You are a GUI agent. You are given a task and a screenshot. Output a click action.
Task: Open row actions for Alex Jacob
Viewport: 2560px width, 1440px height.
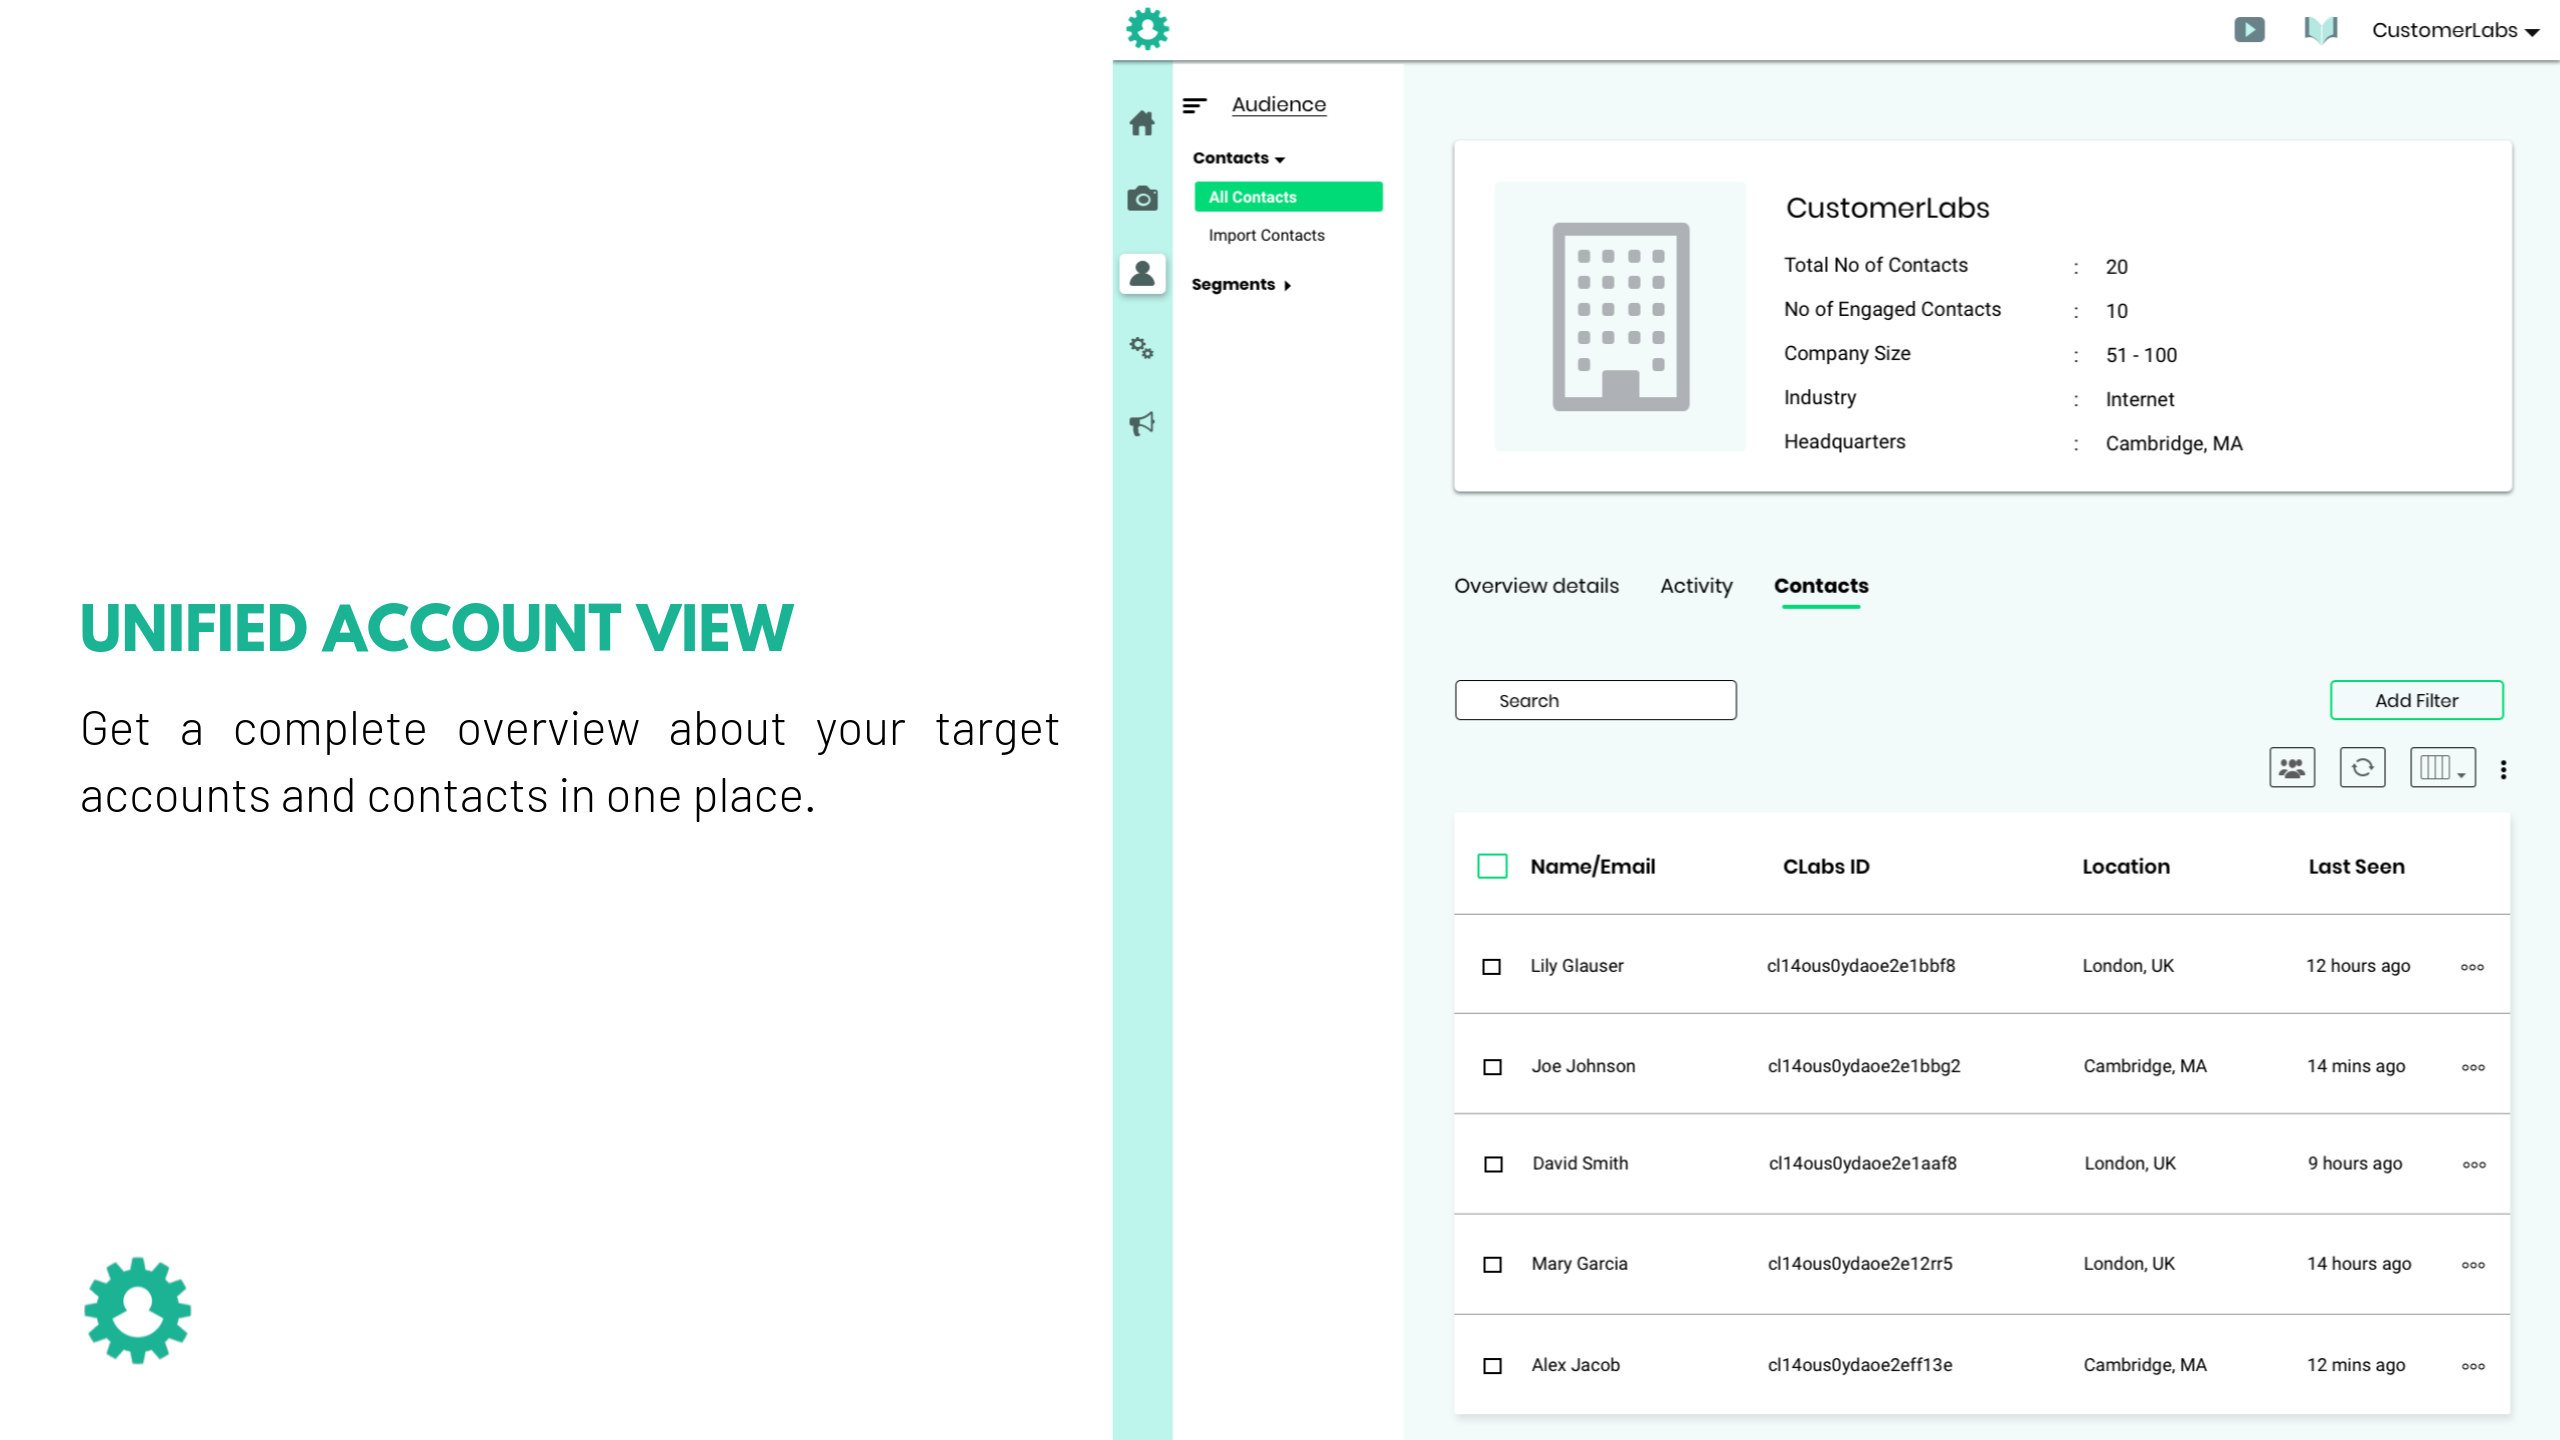click(2473, 1366)
